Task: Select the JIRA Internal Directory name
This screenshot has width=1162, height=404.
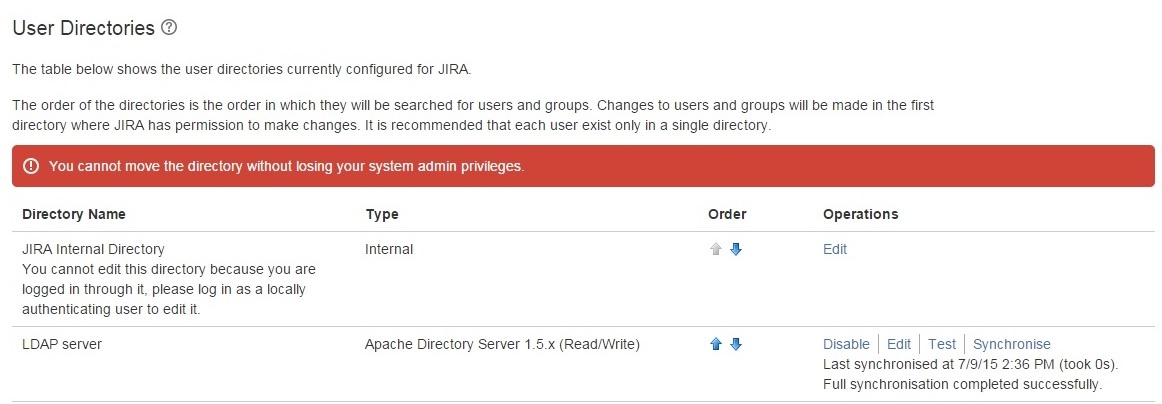Action: coord(93,249)
